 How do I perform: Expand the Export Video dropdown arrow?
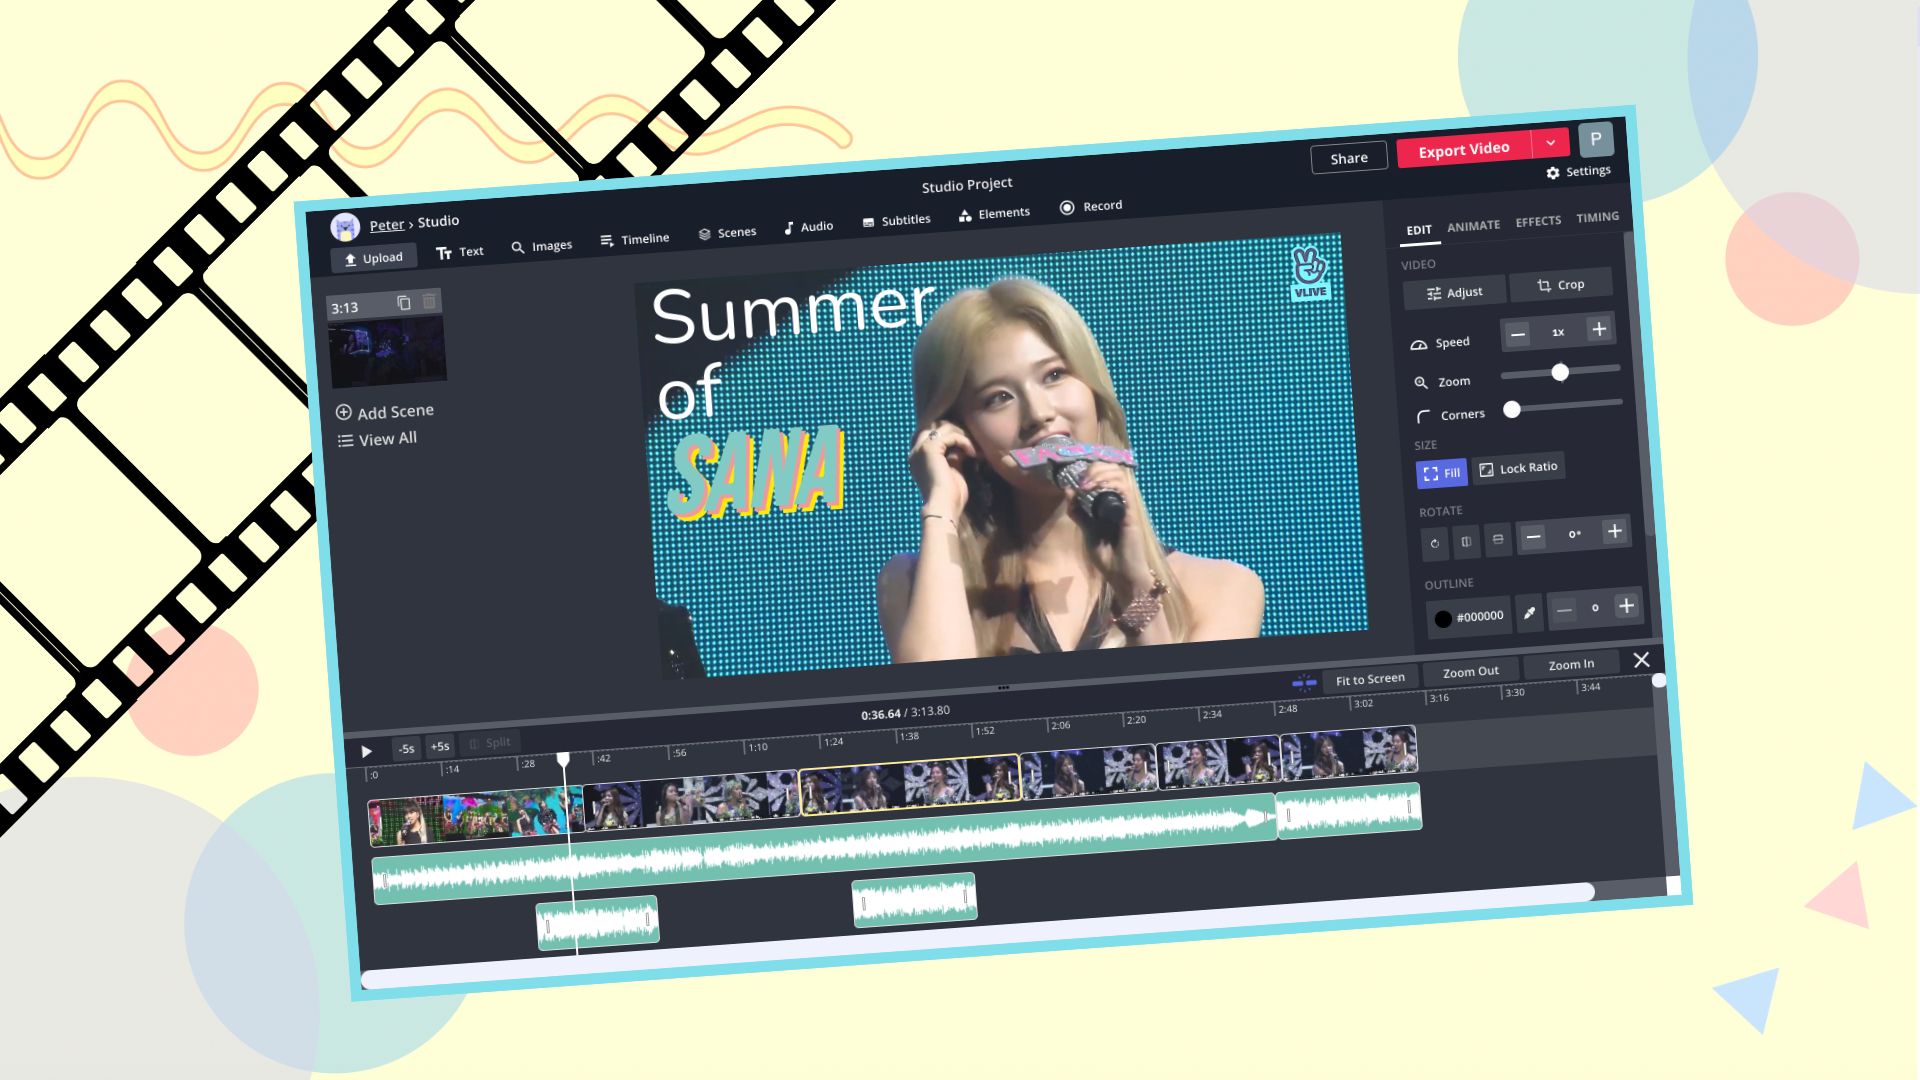1550,143
